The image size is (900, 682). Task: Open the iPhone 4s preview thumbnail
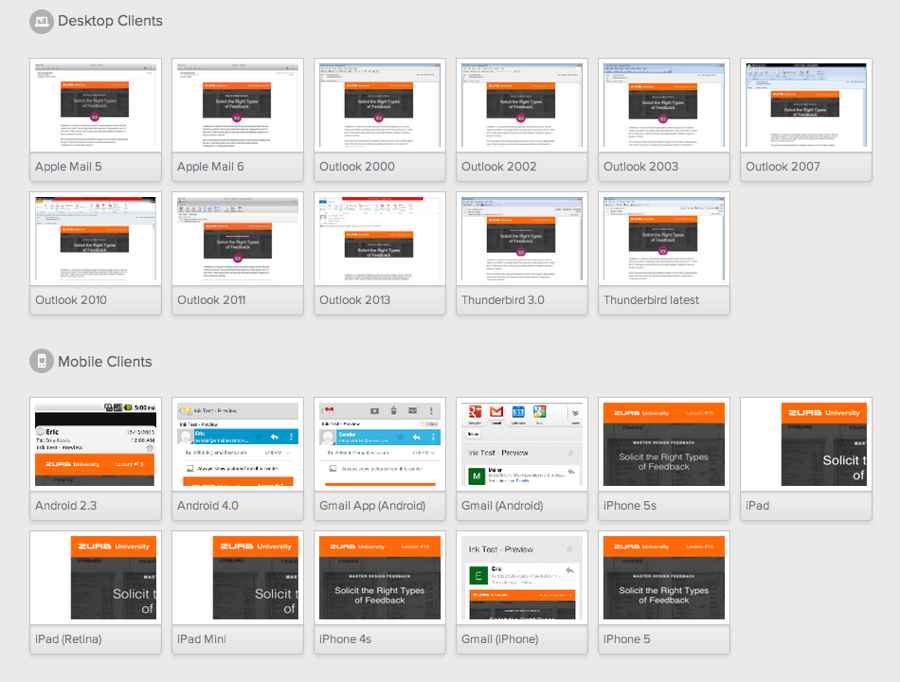coord(379,578)
